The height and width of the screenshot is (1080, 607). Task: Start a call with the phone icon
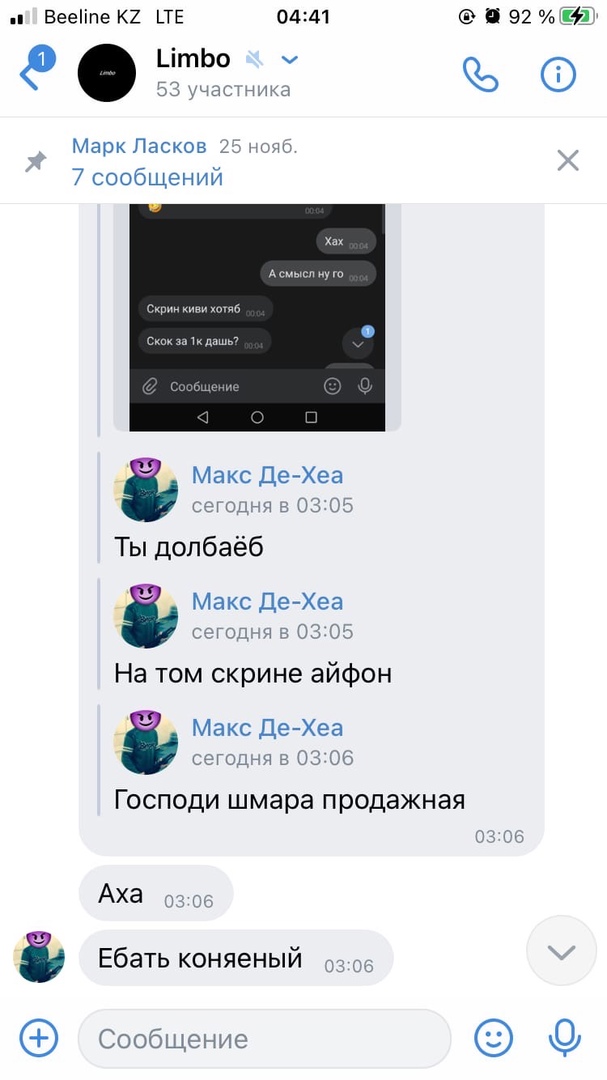(x=480, y=74)
